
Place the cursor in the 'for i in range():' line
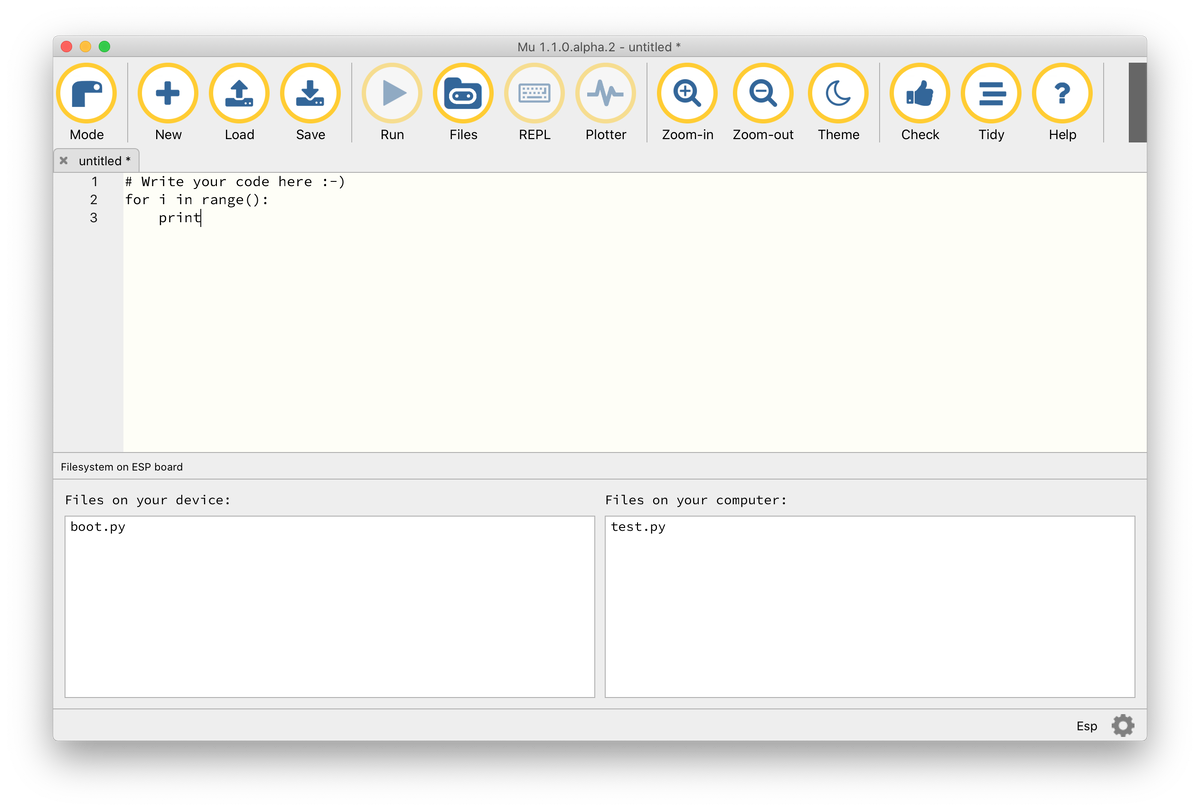coord(197,200)
